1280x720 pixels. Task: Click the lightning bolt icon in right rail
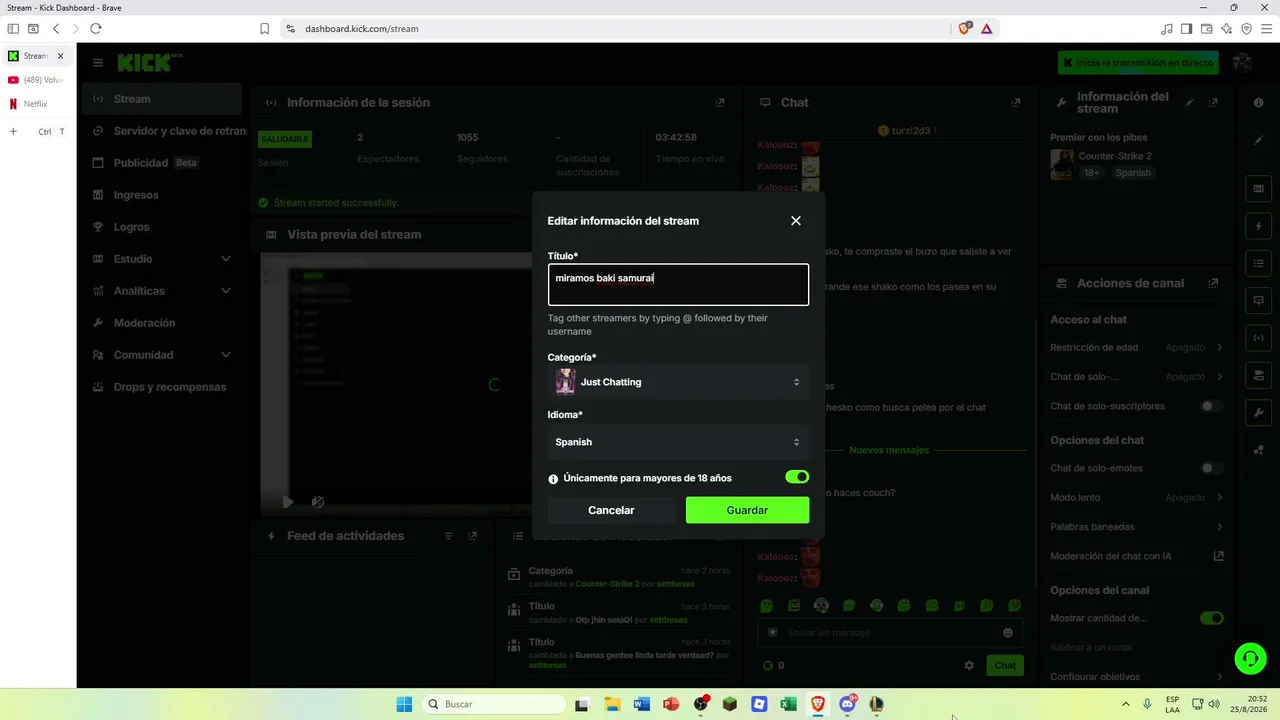[1258, 226]
